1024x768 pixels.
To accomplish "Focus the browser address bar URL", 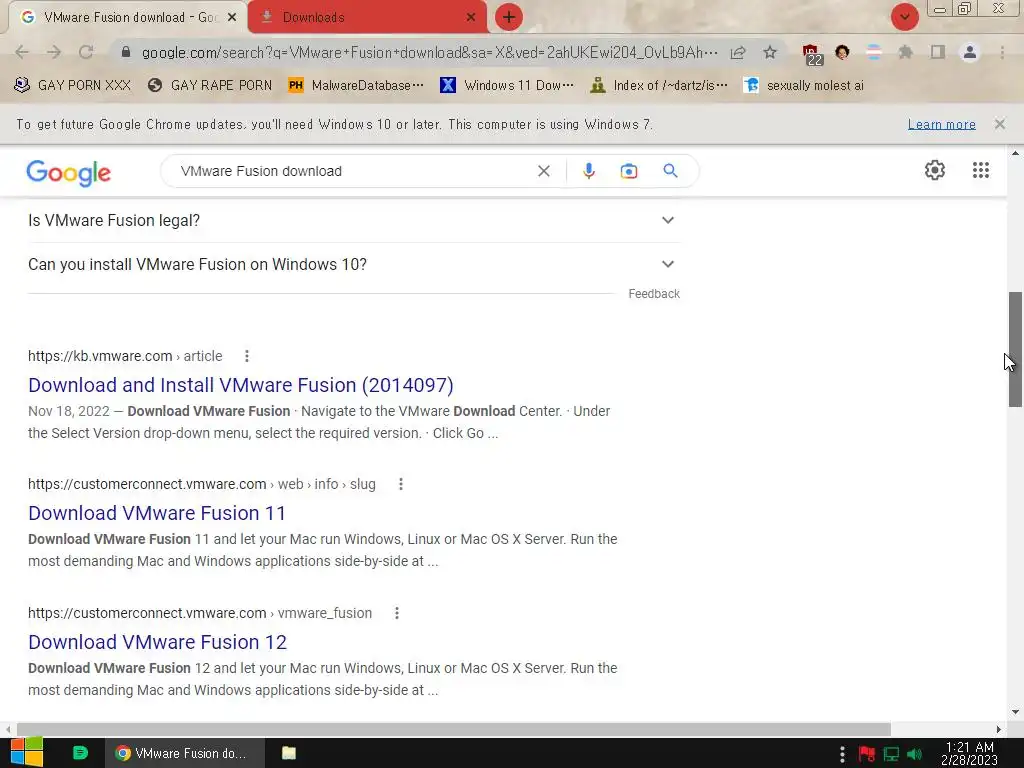I will [429, 52].
